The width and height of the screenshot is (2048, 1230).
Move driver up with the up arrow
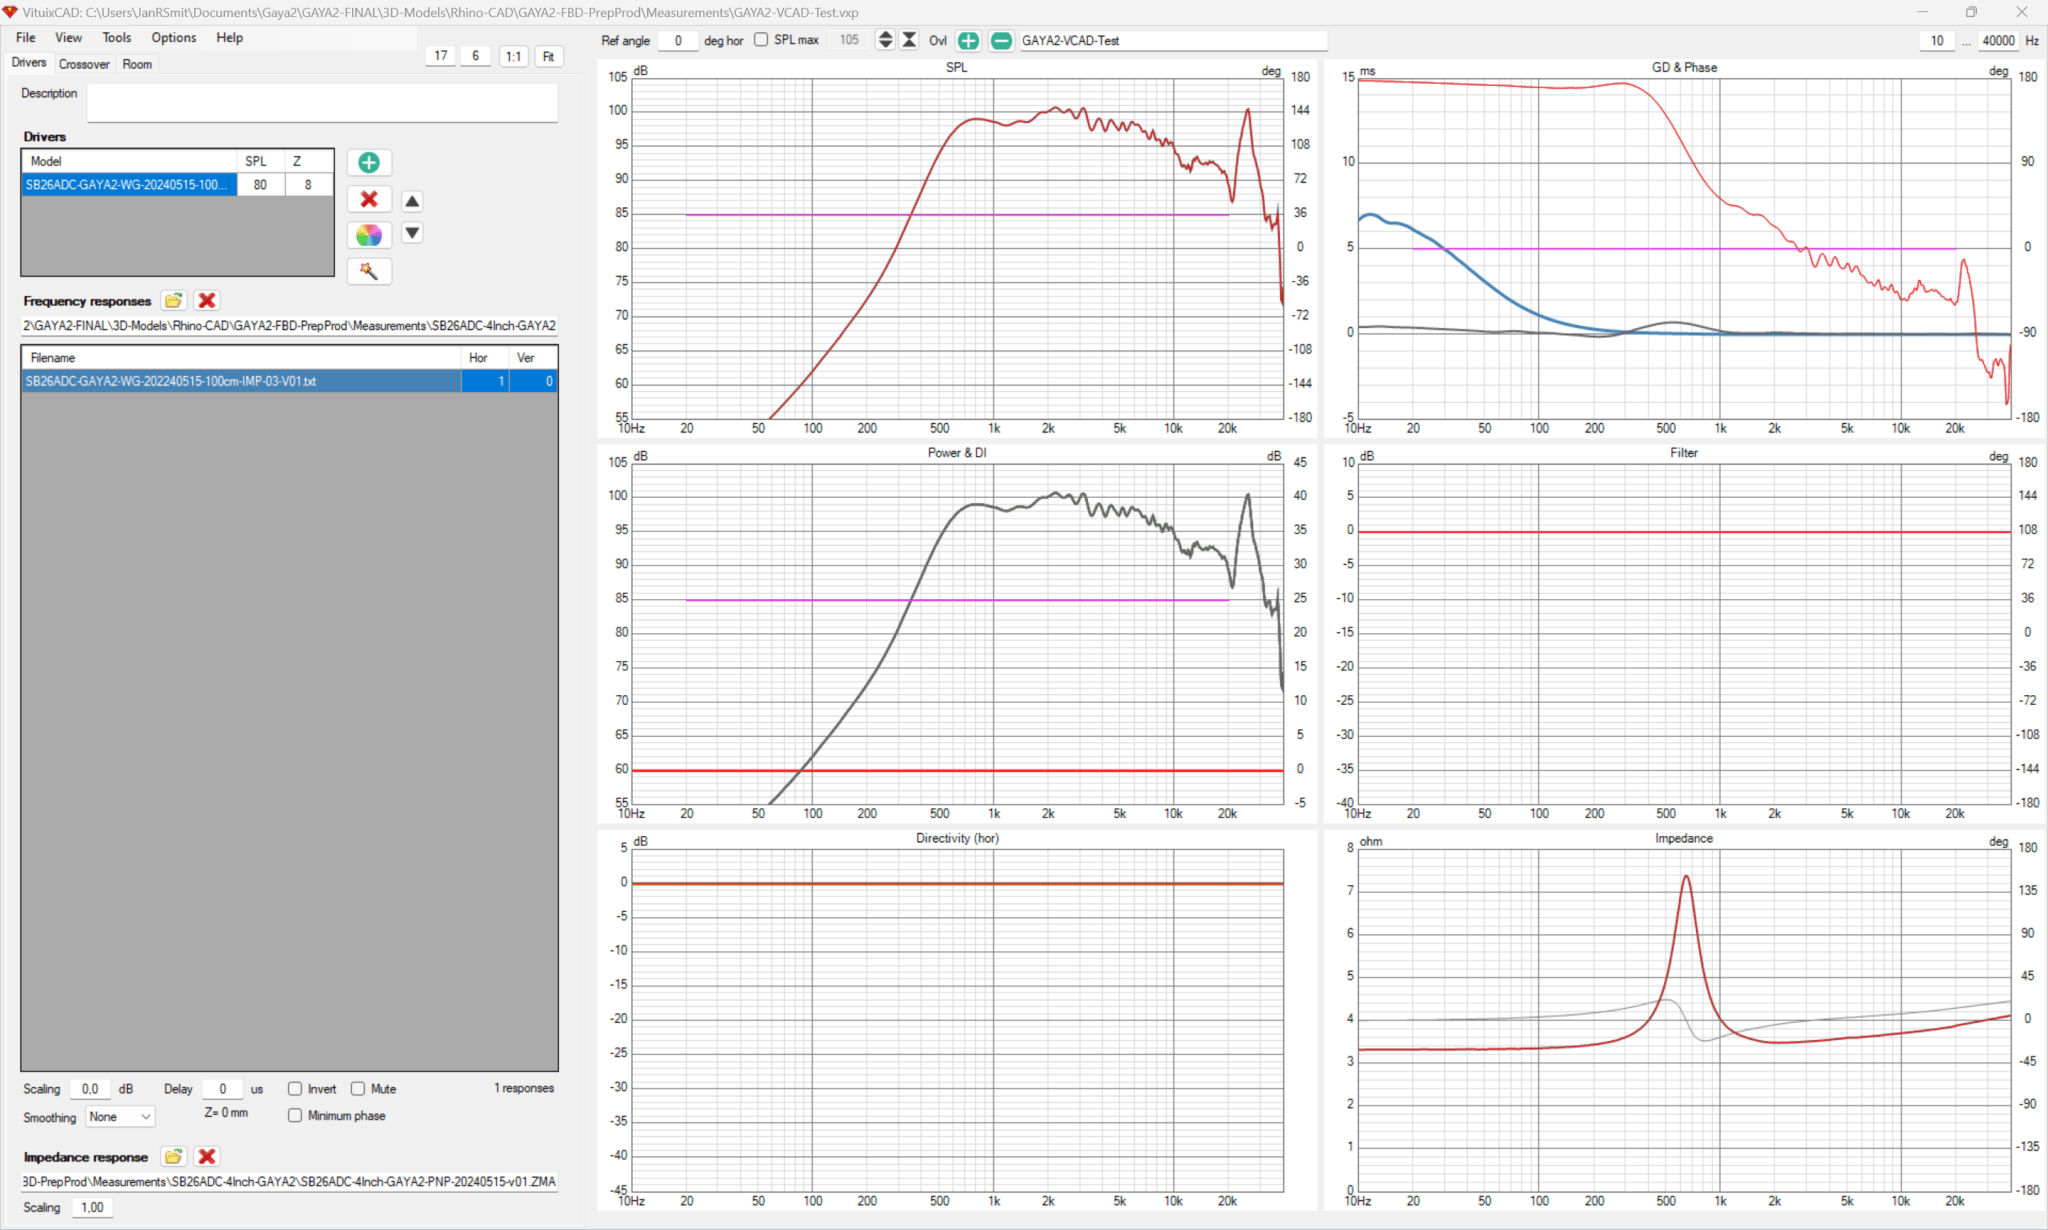pos(412,201)
